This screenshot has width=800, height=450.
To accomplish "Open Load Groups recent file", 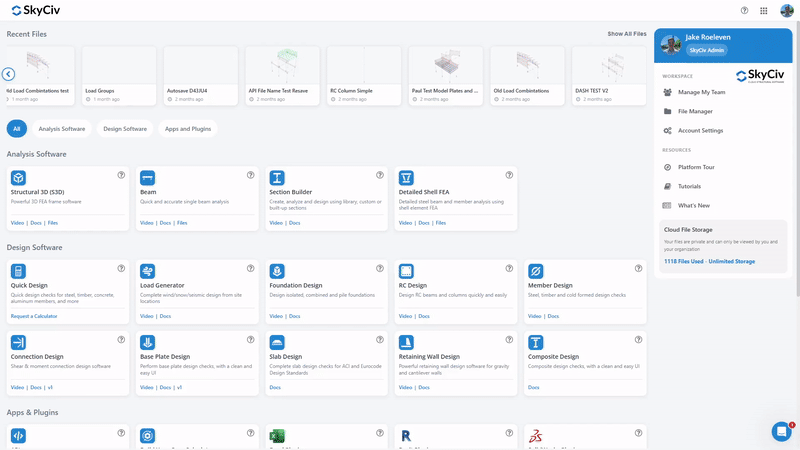I will [x=119, y=76].
